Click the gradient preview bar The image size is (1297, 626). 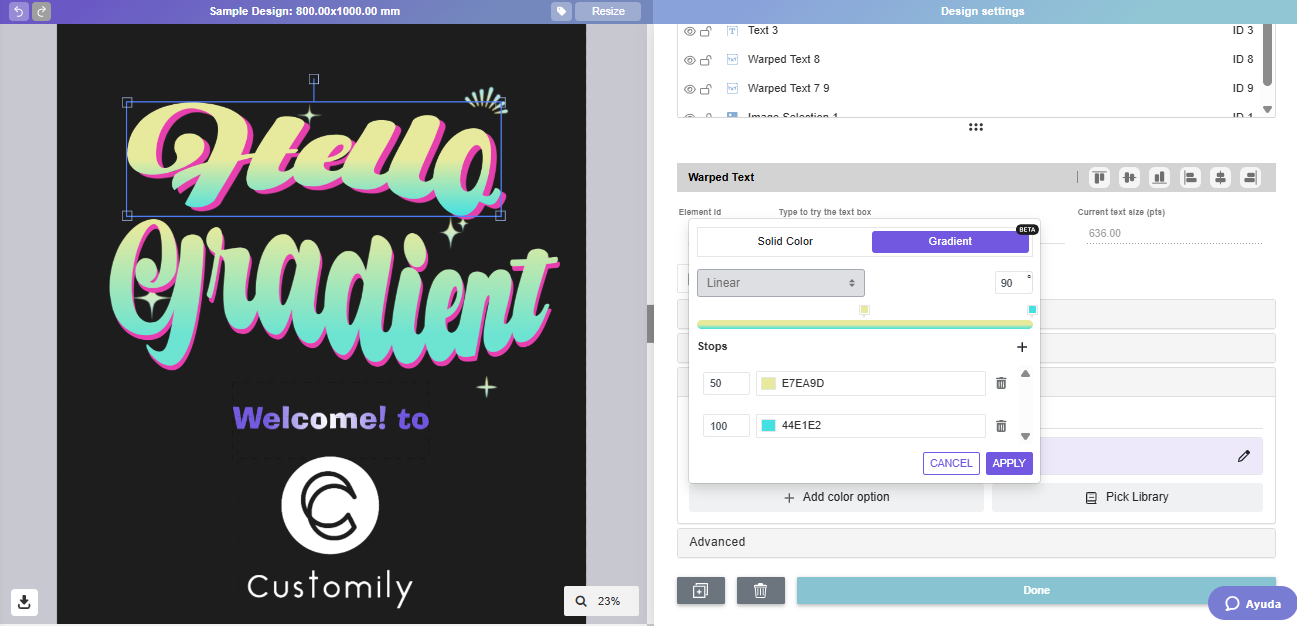click(865, 324)
